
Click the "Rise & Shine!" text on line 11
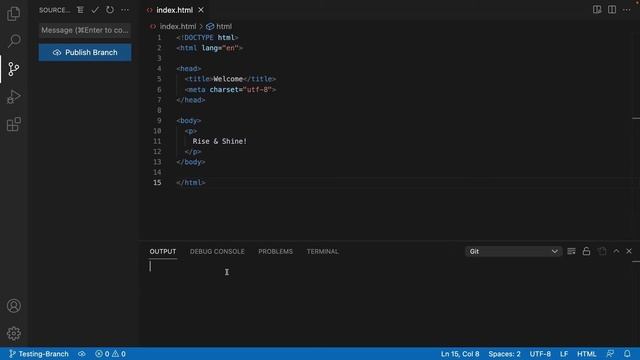click(220, 141)
